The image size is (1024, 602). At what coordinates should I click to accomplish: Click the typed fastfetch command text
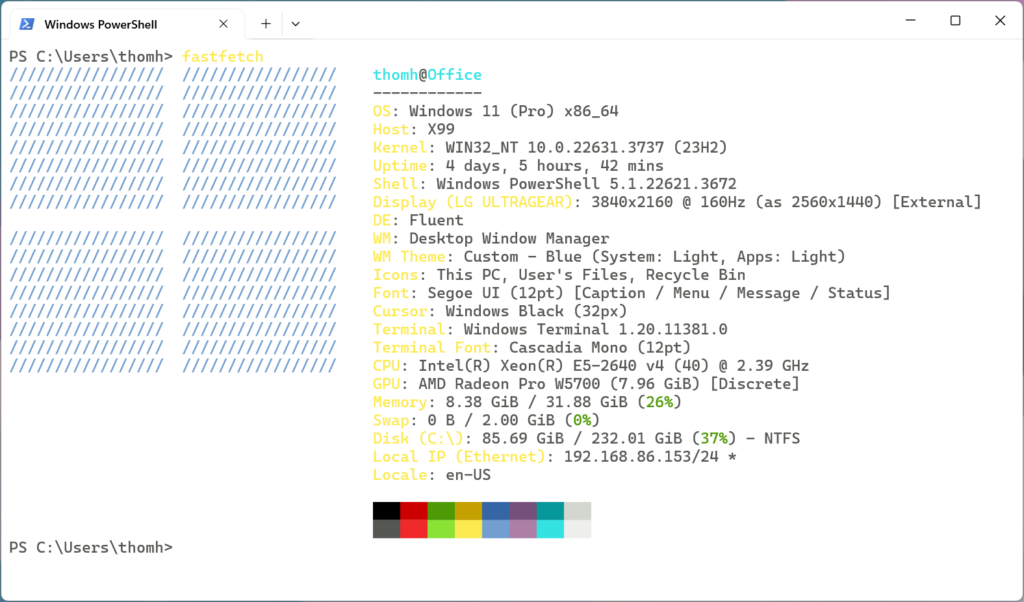(223, 57)
